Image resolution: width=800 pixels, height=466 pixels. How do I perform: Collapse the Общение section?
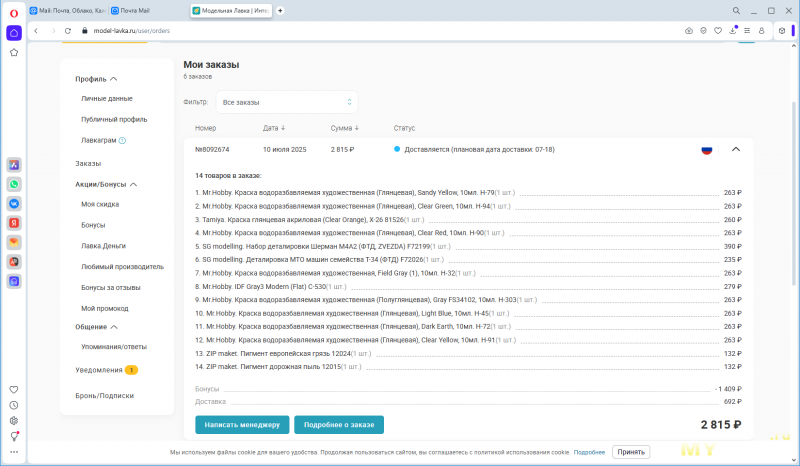pyautogui.click(x=114, y=327)
